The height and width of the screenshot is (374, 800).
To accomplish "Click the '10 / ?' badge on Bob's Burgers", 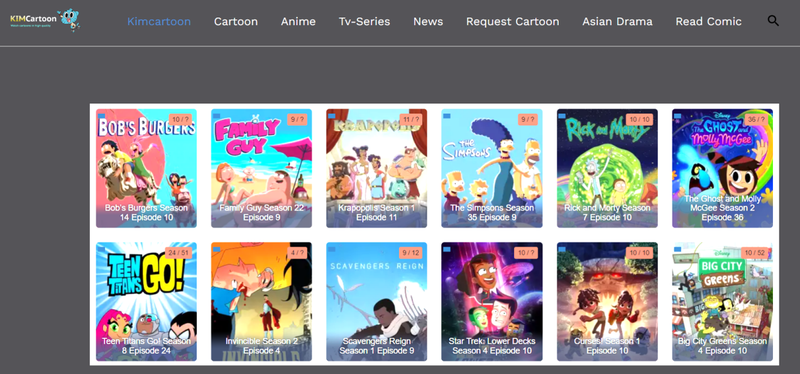I will tap(181, 119).
